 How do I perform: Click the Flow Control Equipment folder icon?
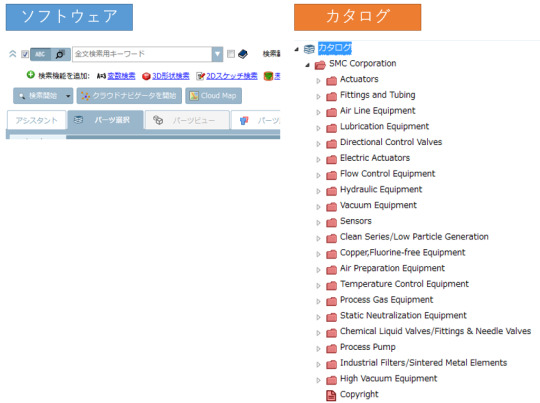tap(331, 175)
